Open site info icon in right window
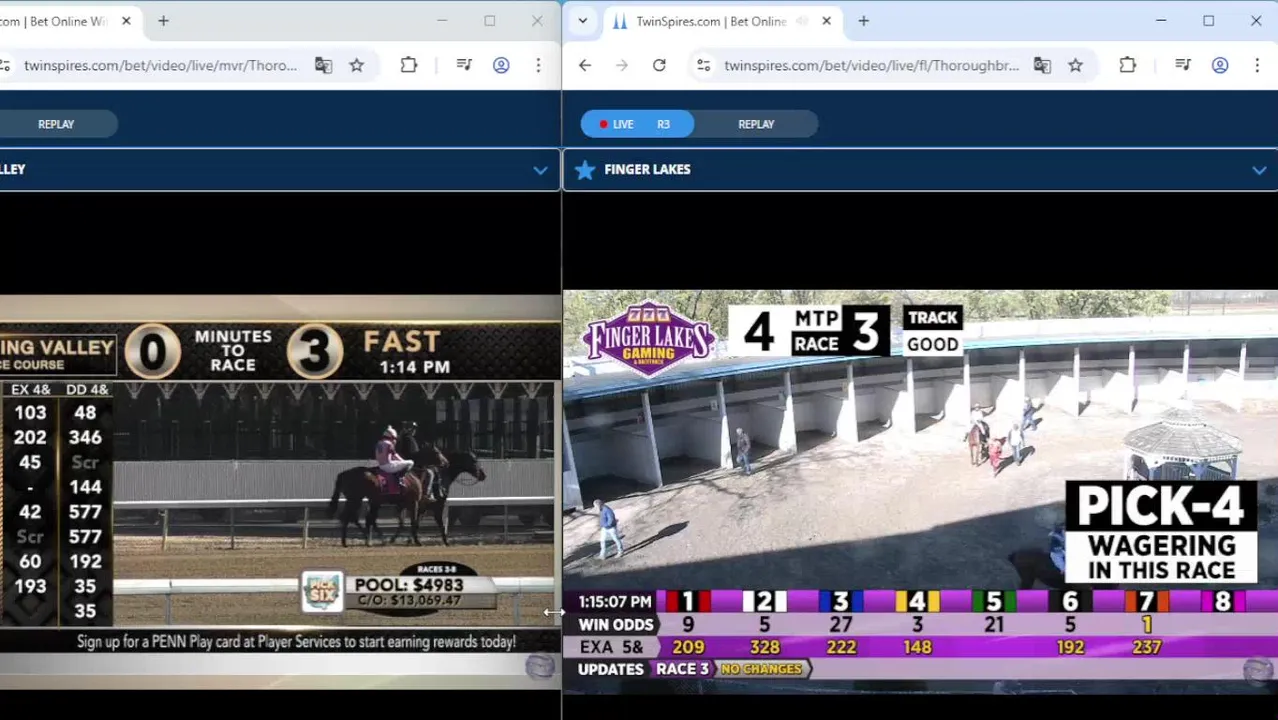This screenshot has width=1278, height=720. pos(703,65)
